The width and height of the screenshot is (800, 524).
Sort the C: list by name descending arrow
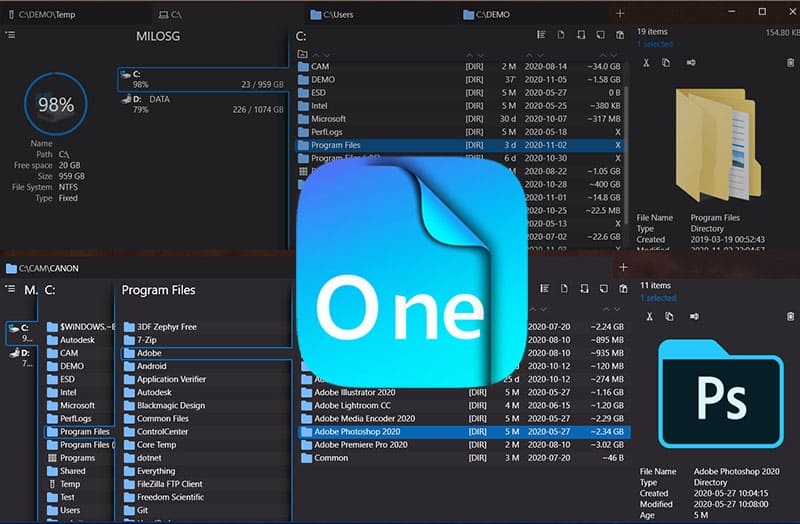pyautogui.click(x=327, y=55)
